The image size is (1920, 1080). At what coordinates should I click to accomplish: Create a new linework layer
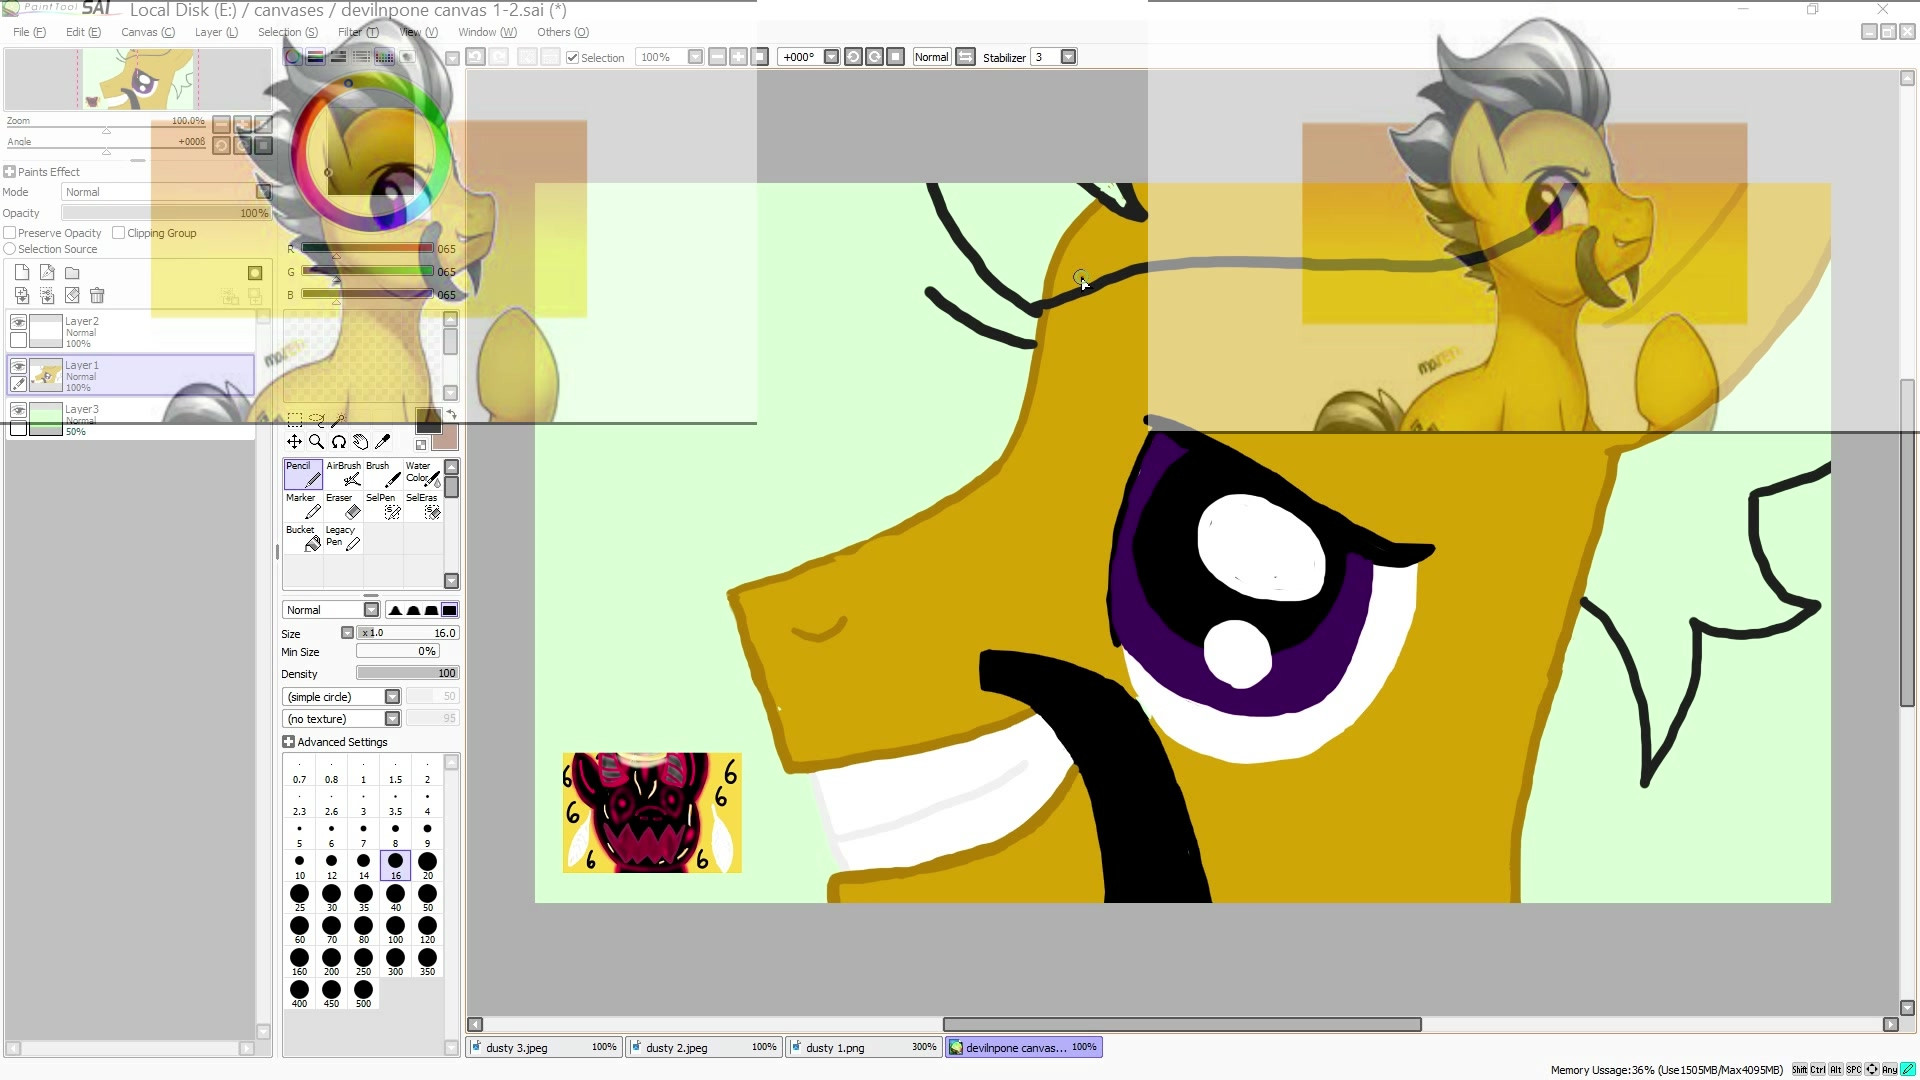[47, 273]
